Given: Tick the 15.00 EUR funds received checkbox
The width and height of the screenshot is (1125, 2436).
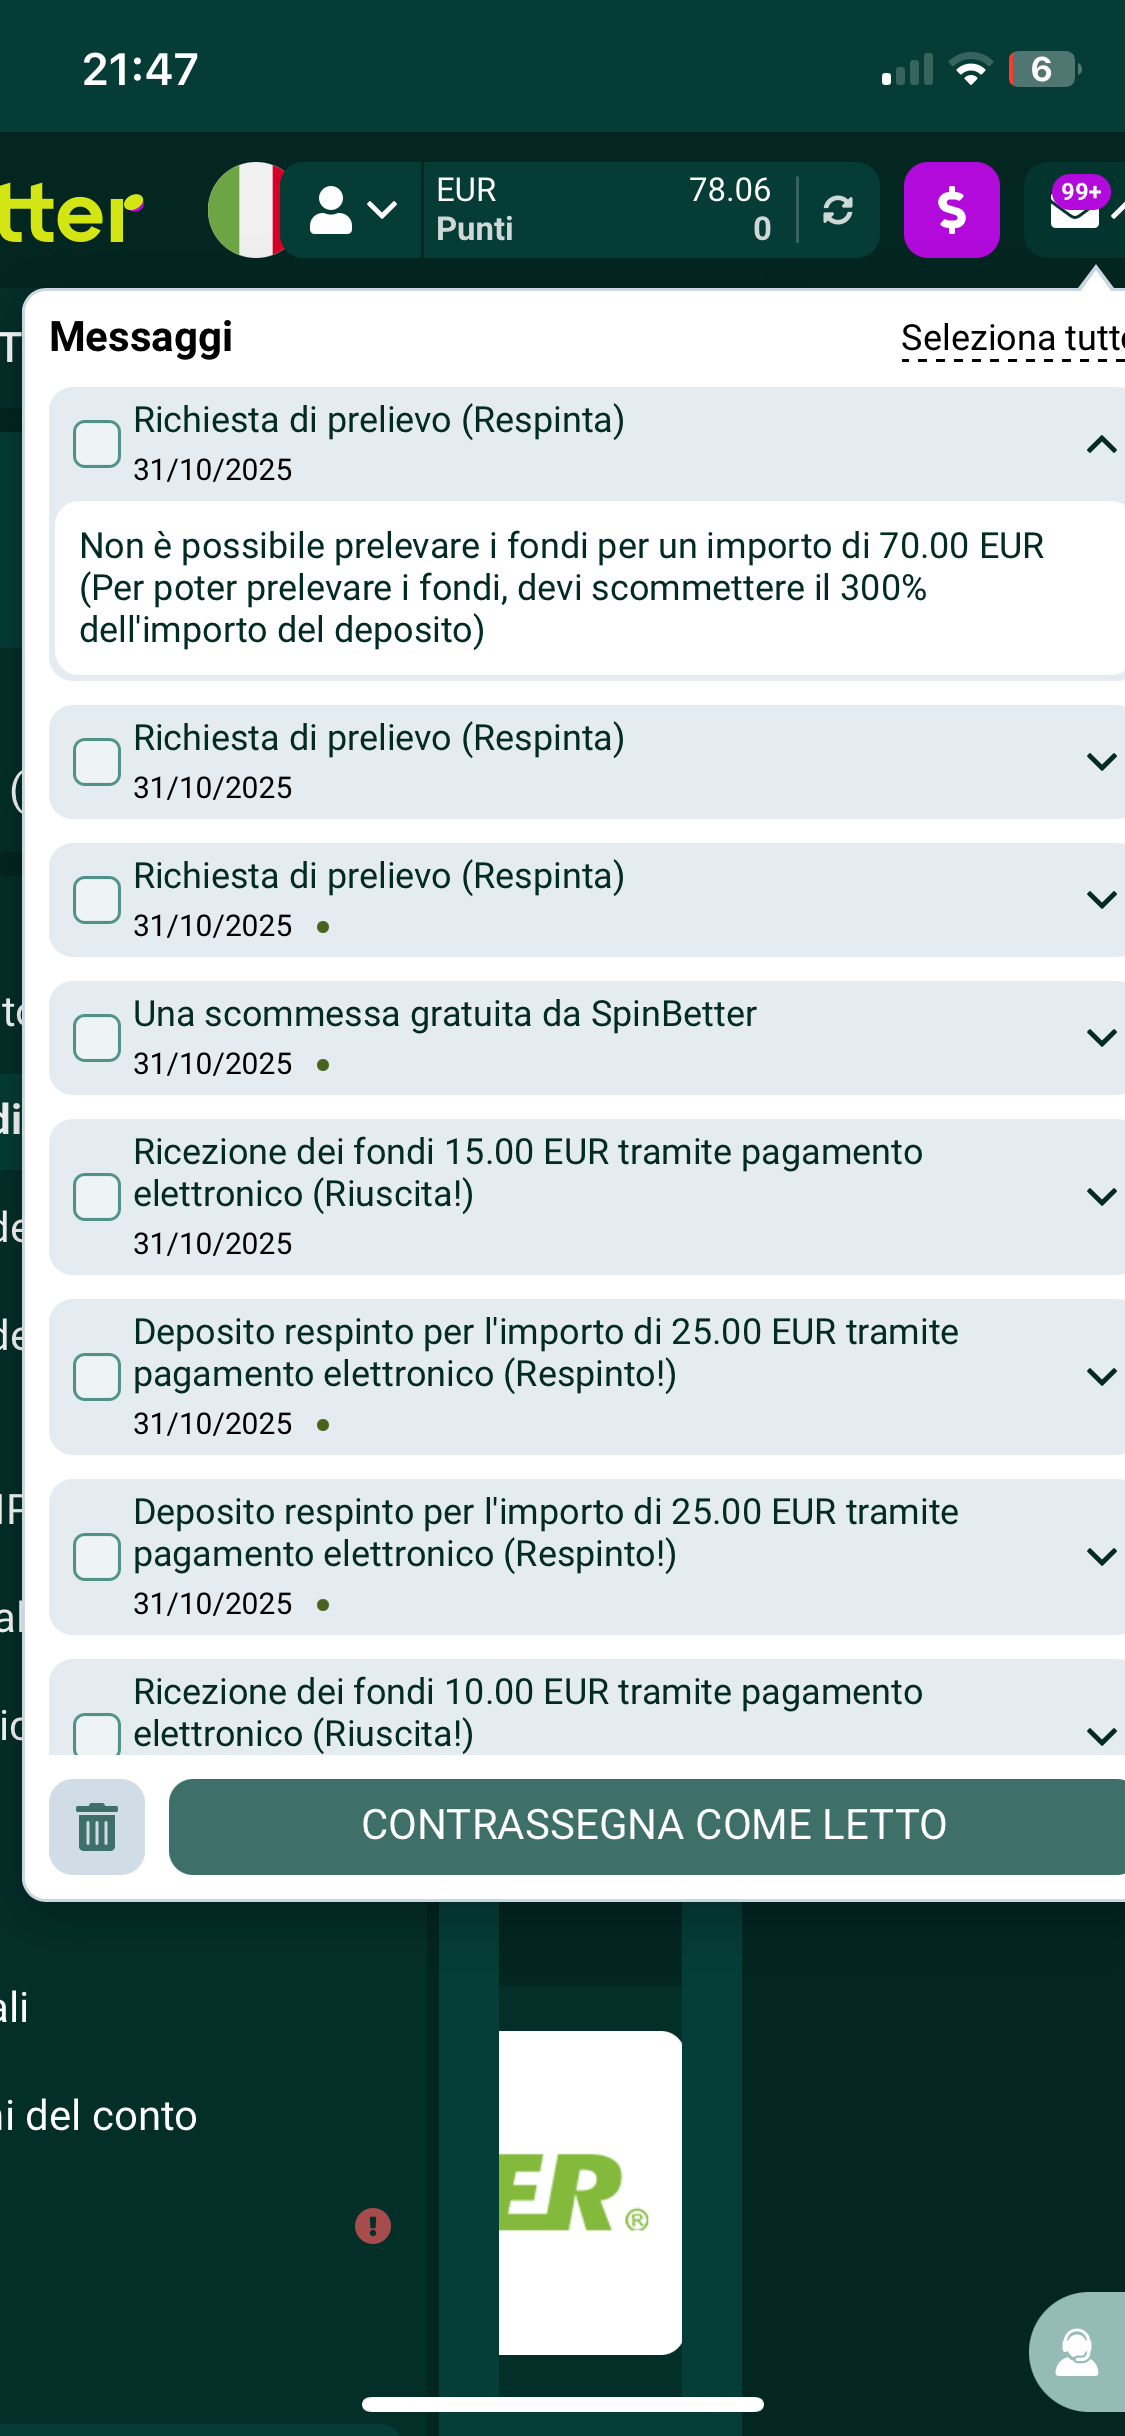Looking at the screenshot, I should [97, 1197].
